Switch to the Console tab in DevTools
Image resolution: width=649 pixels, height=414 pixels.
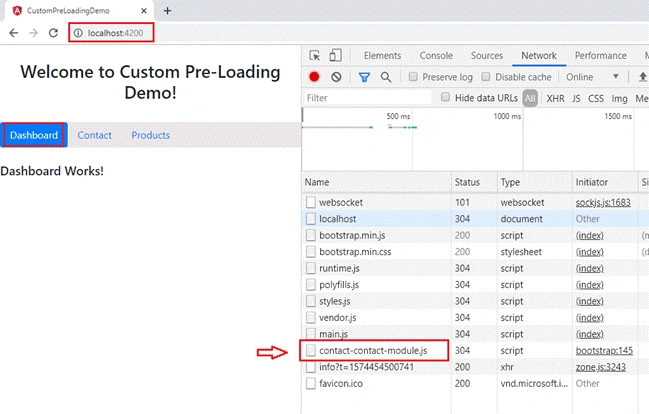pyautogui.click(x=436, y=55)
